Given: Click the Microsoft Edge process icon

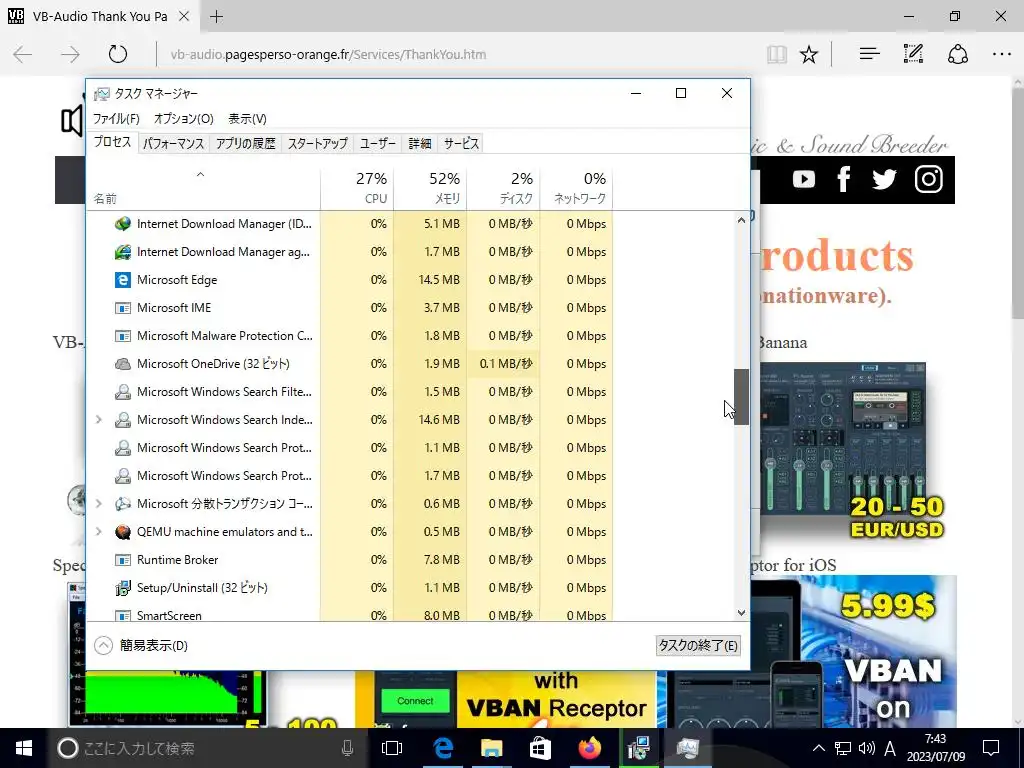Looking at the screenshot, I should pos(123,280).
